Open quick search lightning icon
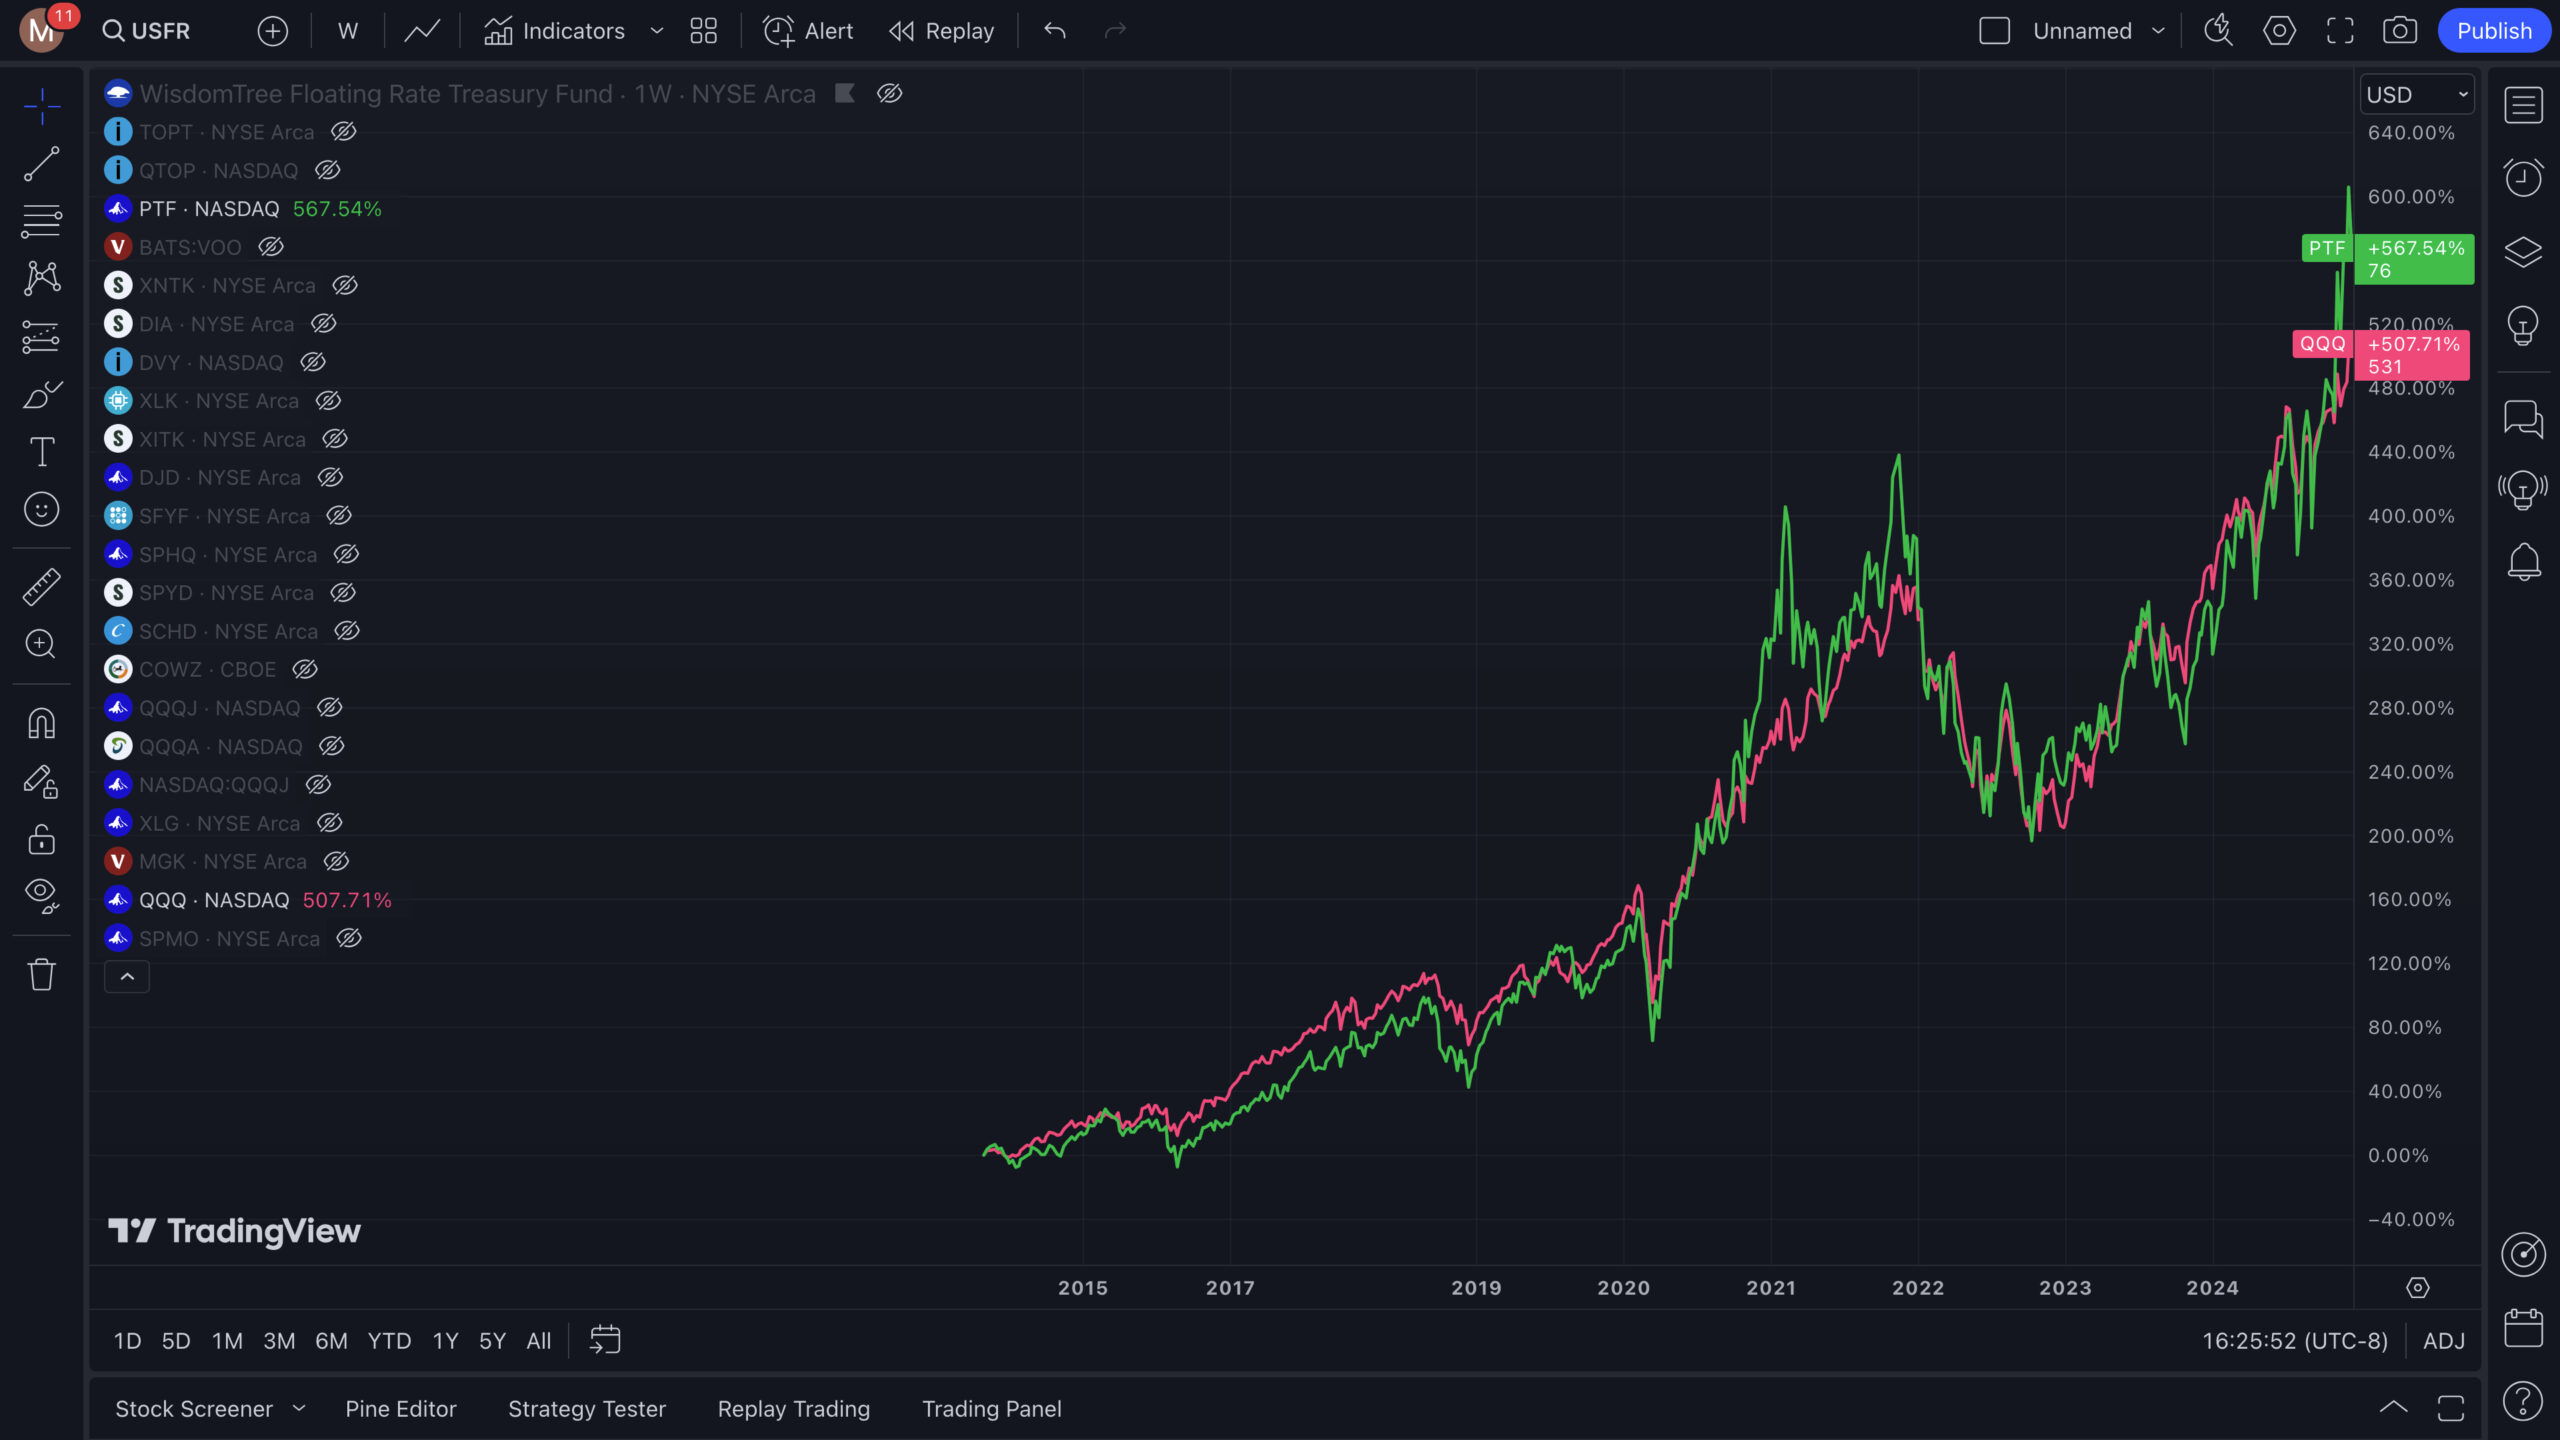 [x=2218, y=31]
